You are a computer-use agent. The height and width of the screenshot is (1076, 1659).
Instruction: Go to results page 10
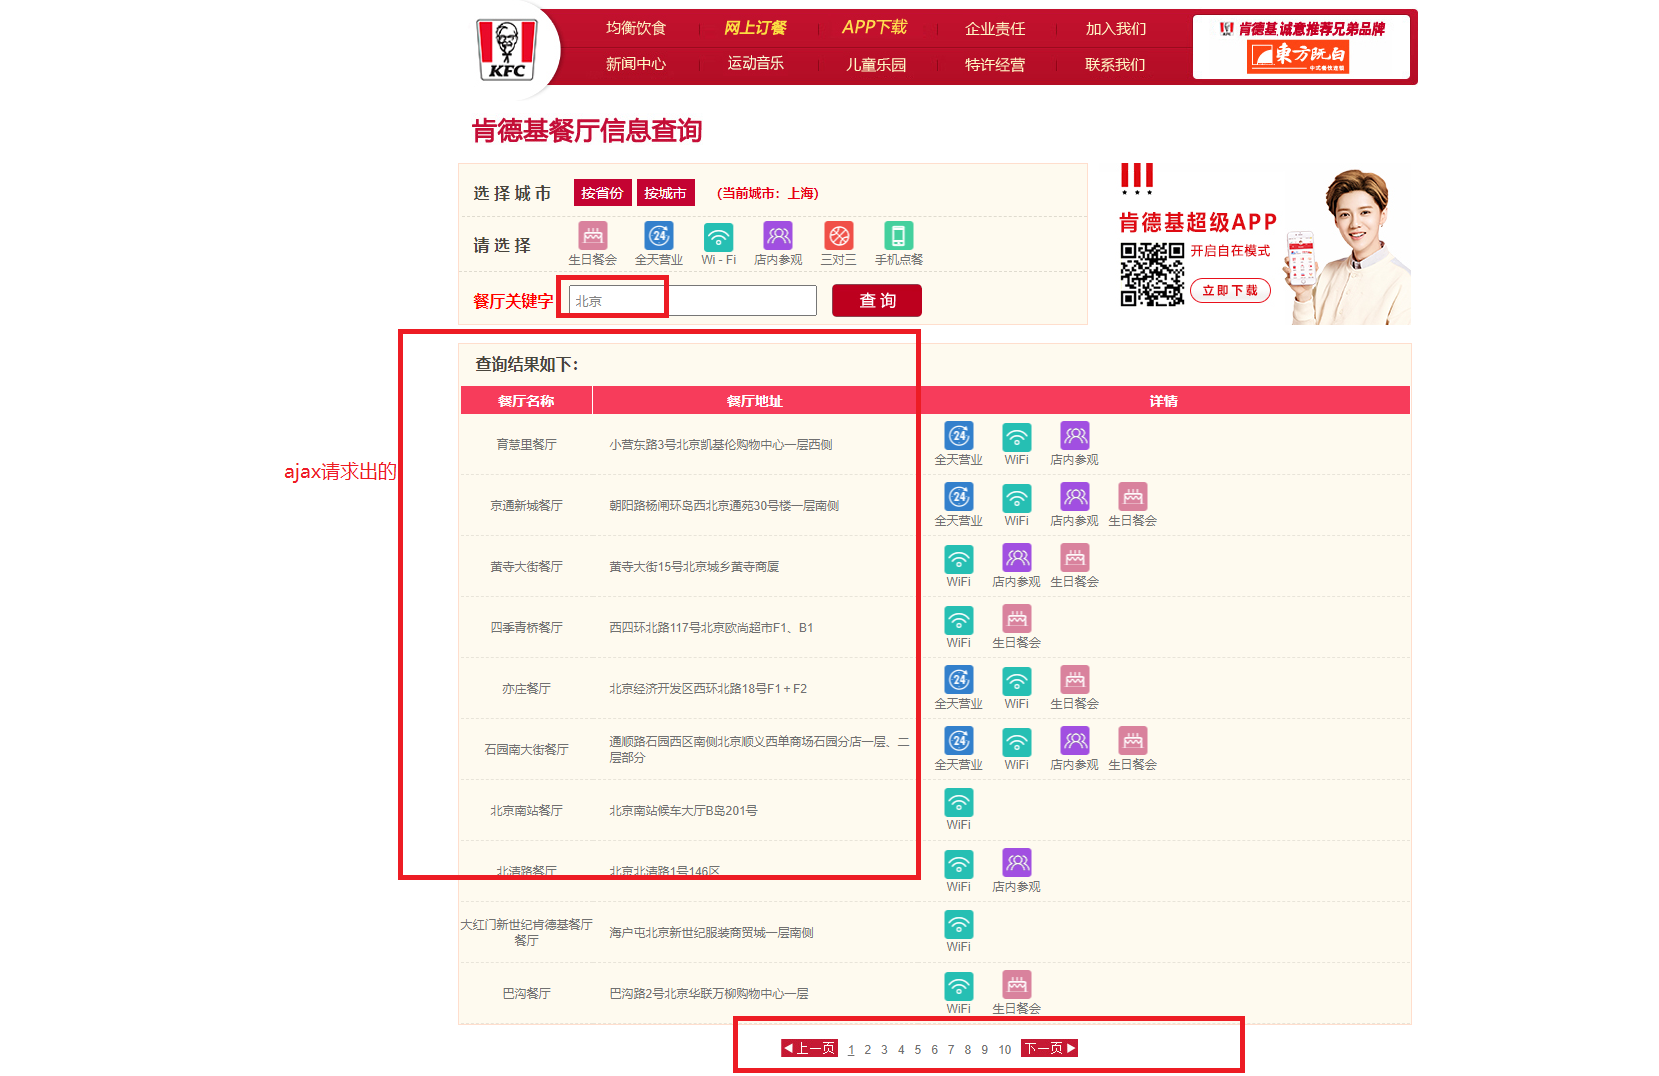1005,1049
